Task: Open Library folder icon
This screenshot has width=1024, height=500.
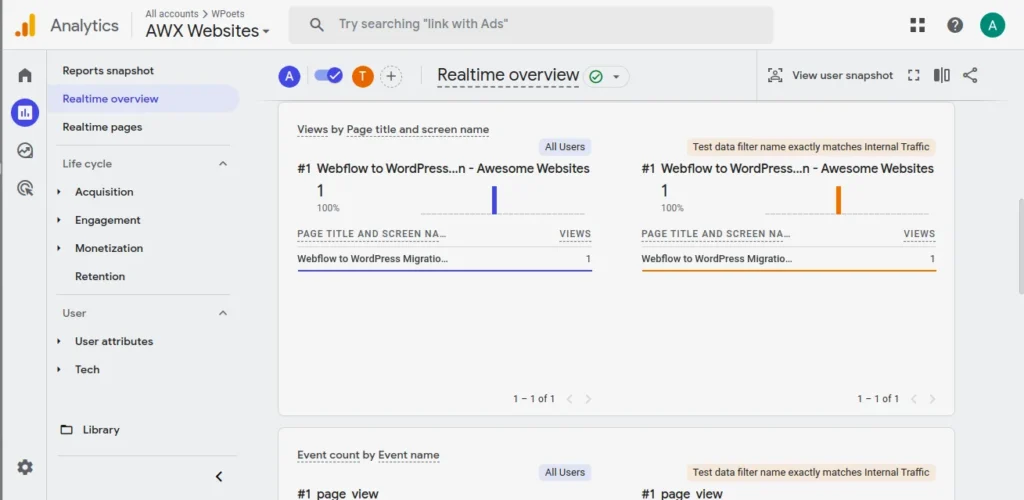Action: pos(67,430)
